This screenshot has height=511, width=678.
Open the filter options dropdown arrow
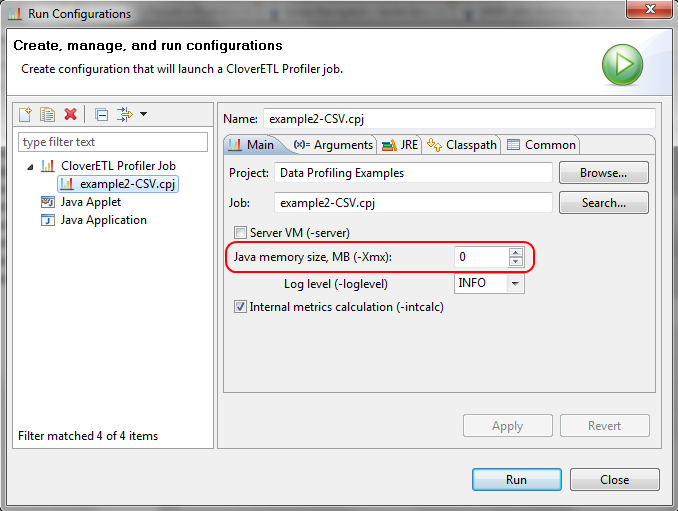point(144,115)
